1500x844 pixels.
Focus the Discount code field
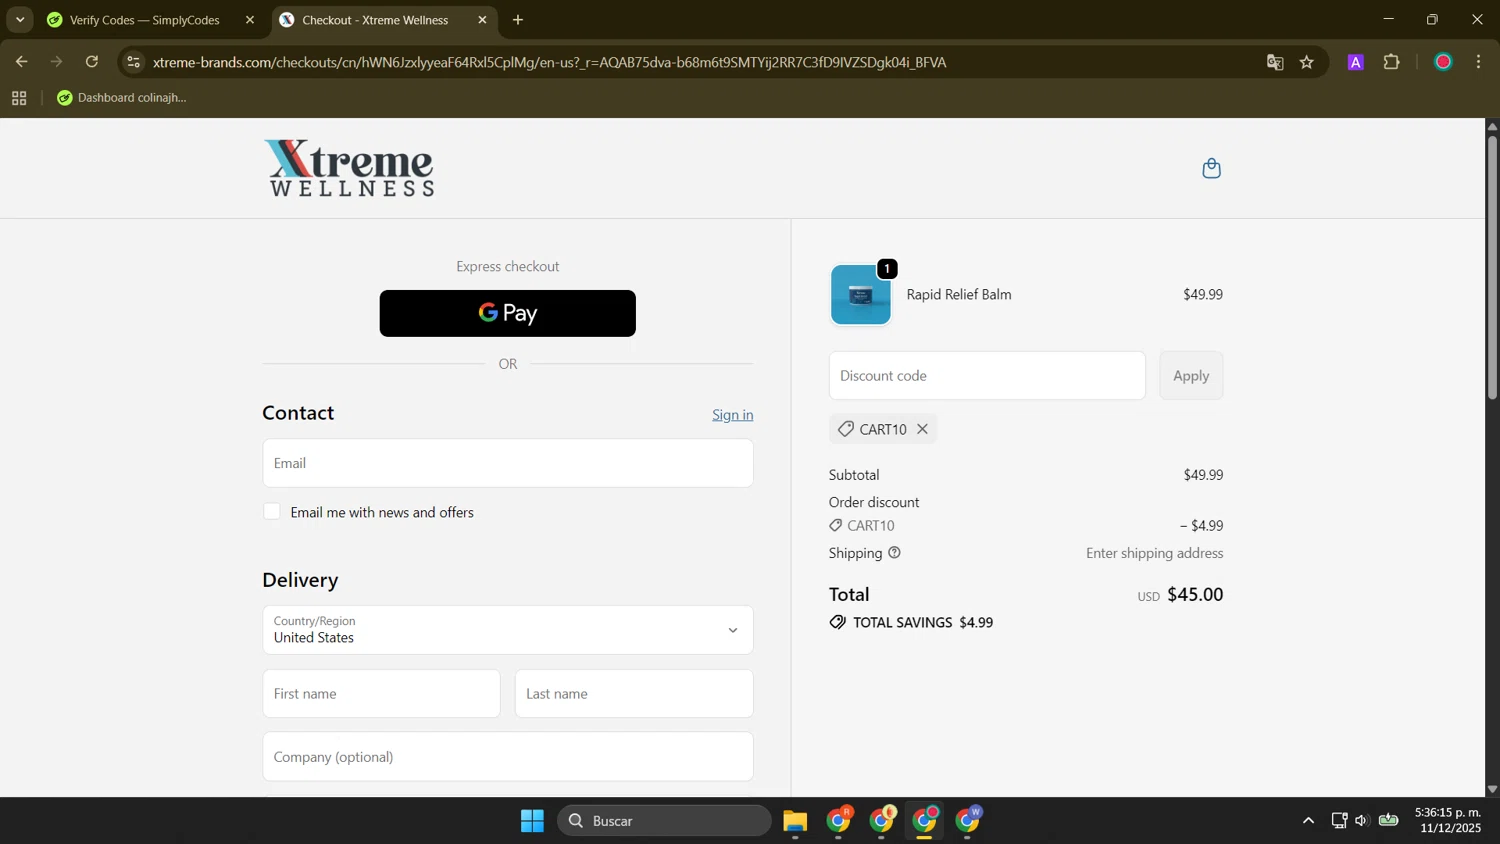987,376
